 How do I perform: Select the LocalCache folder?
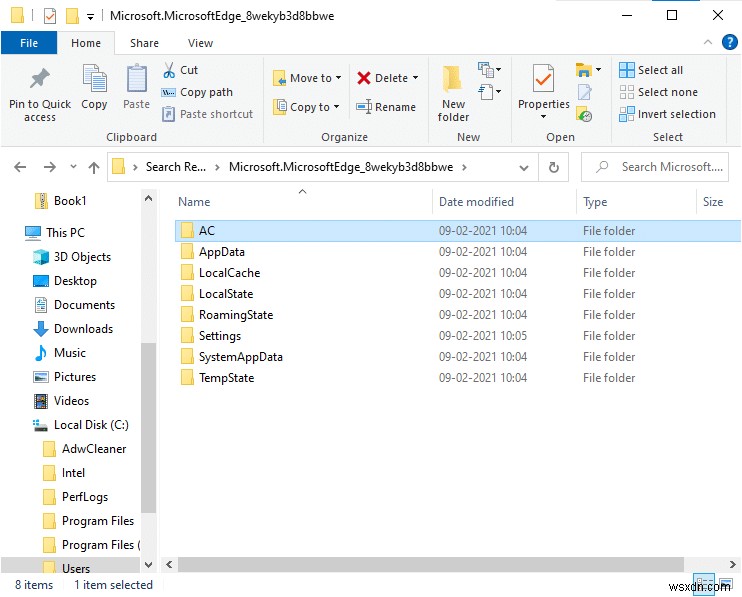[x=457, y=273]
